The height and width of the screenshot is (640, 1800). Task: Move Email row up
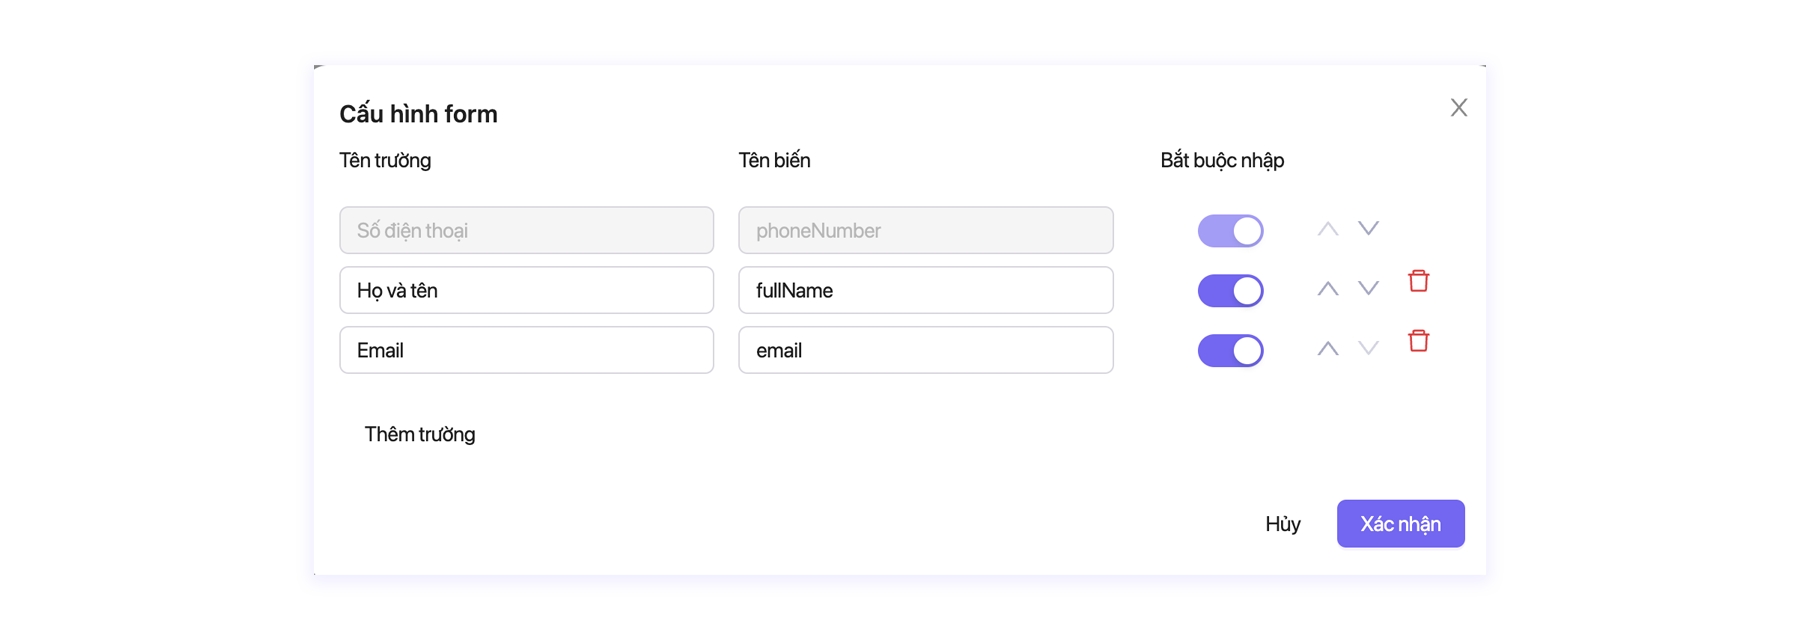1327,349
